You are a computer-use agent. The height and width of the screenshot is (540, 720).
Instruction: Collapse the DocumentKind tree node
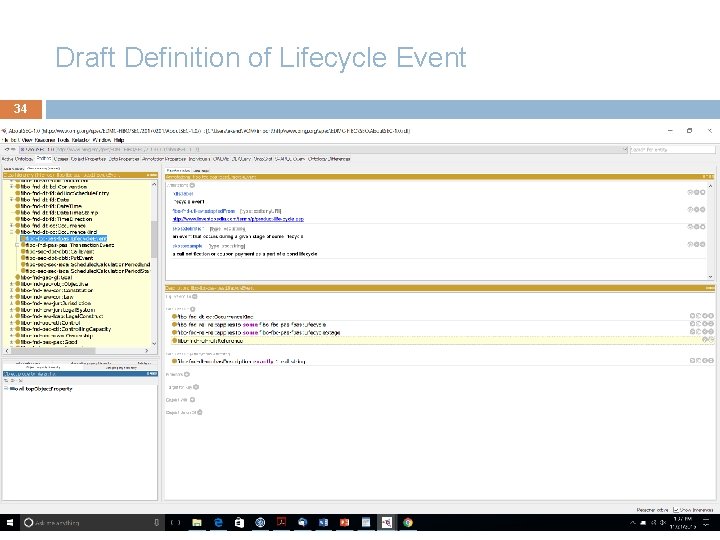pos(11,232)
